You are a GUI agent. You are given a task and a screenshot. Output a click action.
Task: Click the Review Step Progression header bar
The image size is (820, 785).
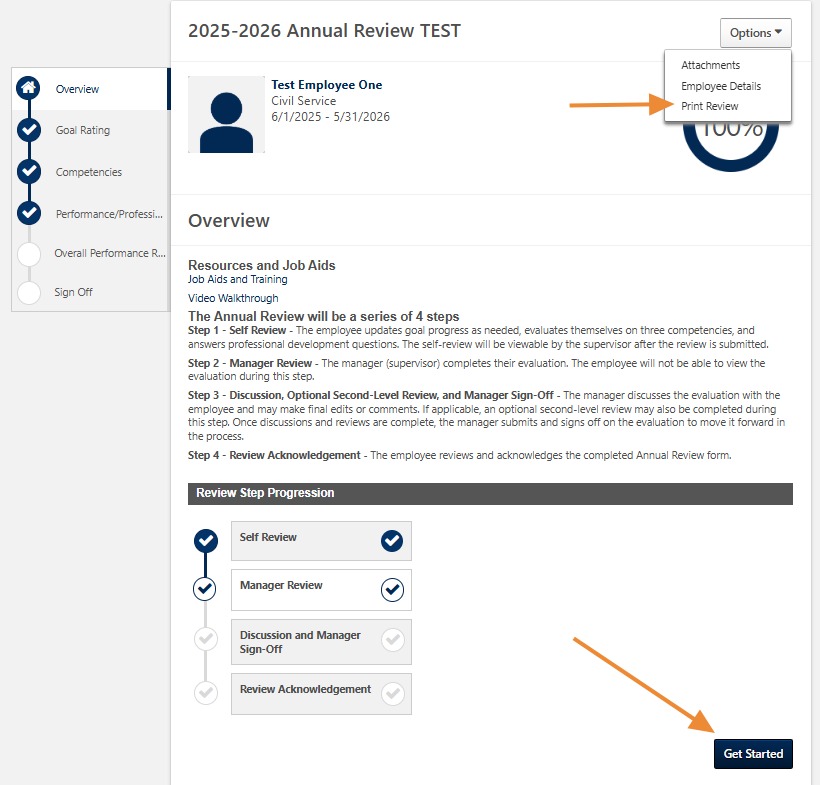pyautogui.click(x=490, y=494)
